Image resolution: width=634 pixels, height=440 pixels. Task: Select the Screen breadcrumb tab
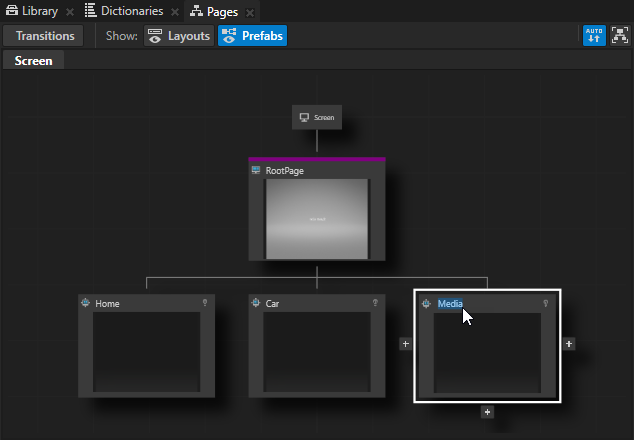click(33, 61)
